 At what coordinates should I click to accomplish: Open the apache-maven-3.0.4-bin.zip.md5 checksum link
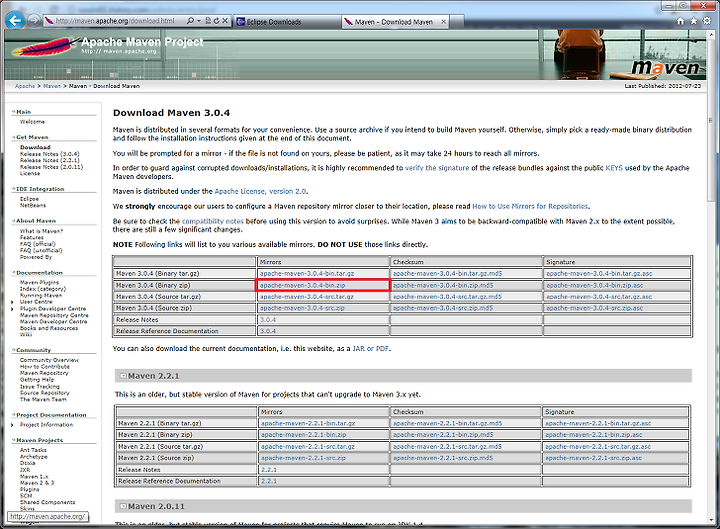(x=443, y=285)
